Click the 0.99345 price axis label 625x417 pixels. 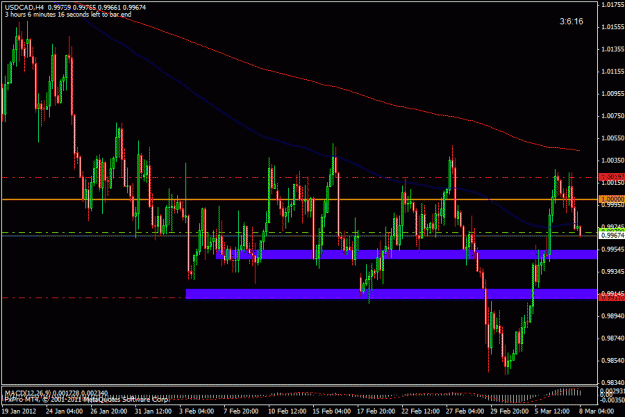click(613, 272)
